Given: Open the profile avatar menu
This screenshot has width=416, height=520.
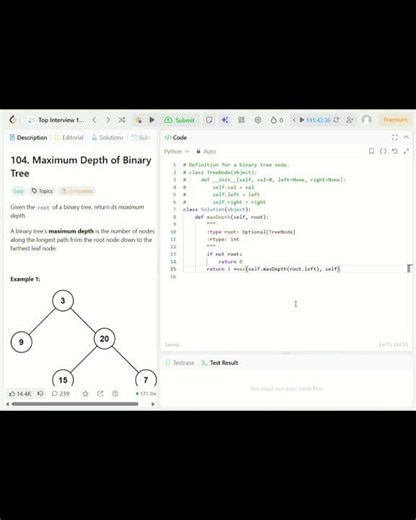Looking at the screenshot, I should click(367, 120).
